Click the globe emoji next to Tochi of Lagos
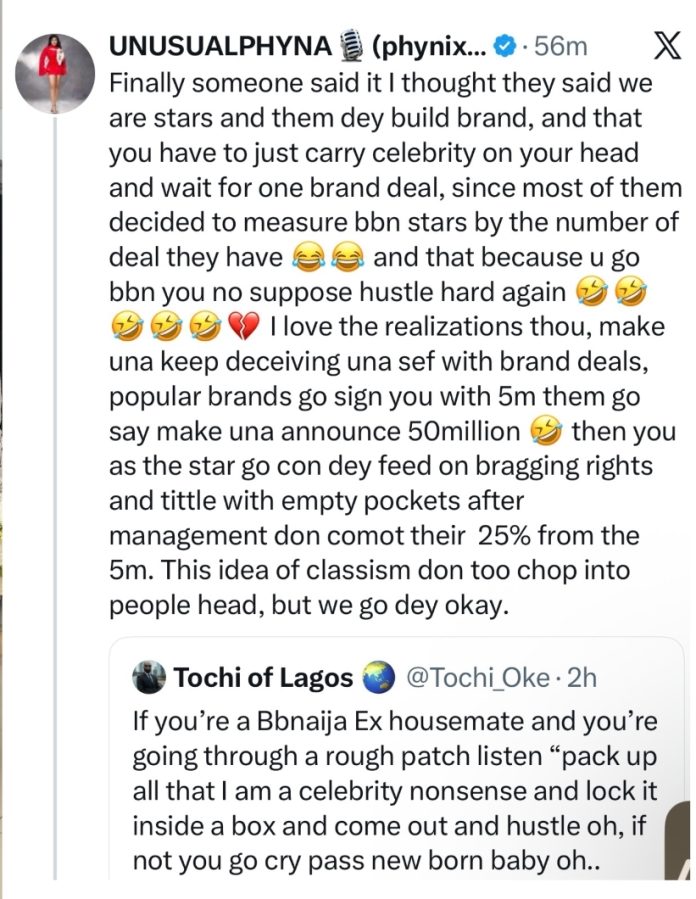This screenshot has width=696, height=899. (x=379, y=677)
